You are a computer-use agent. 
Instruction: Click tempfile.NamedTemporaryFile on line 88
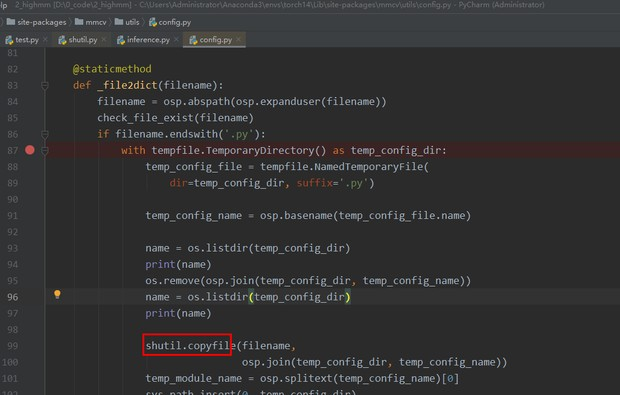[341, 166]
